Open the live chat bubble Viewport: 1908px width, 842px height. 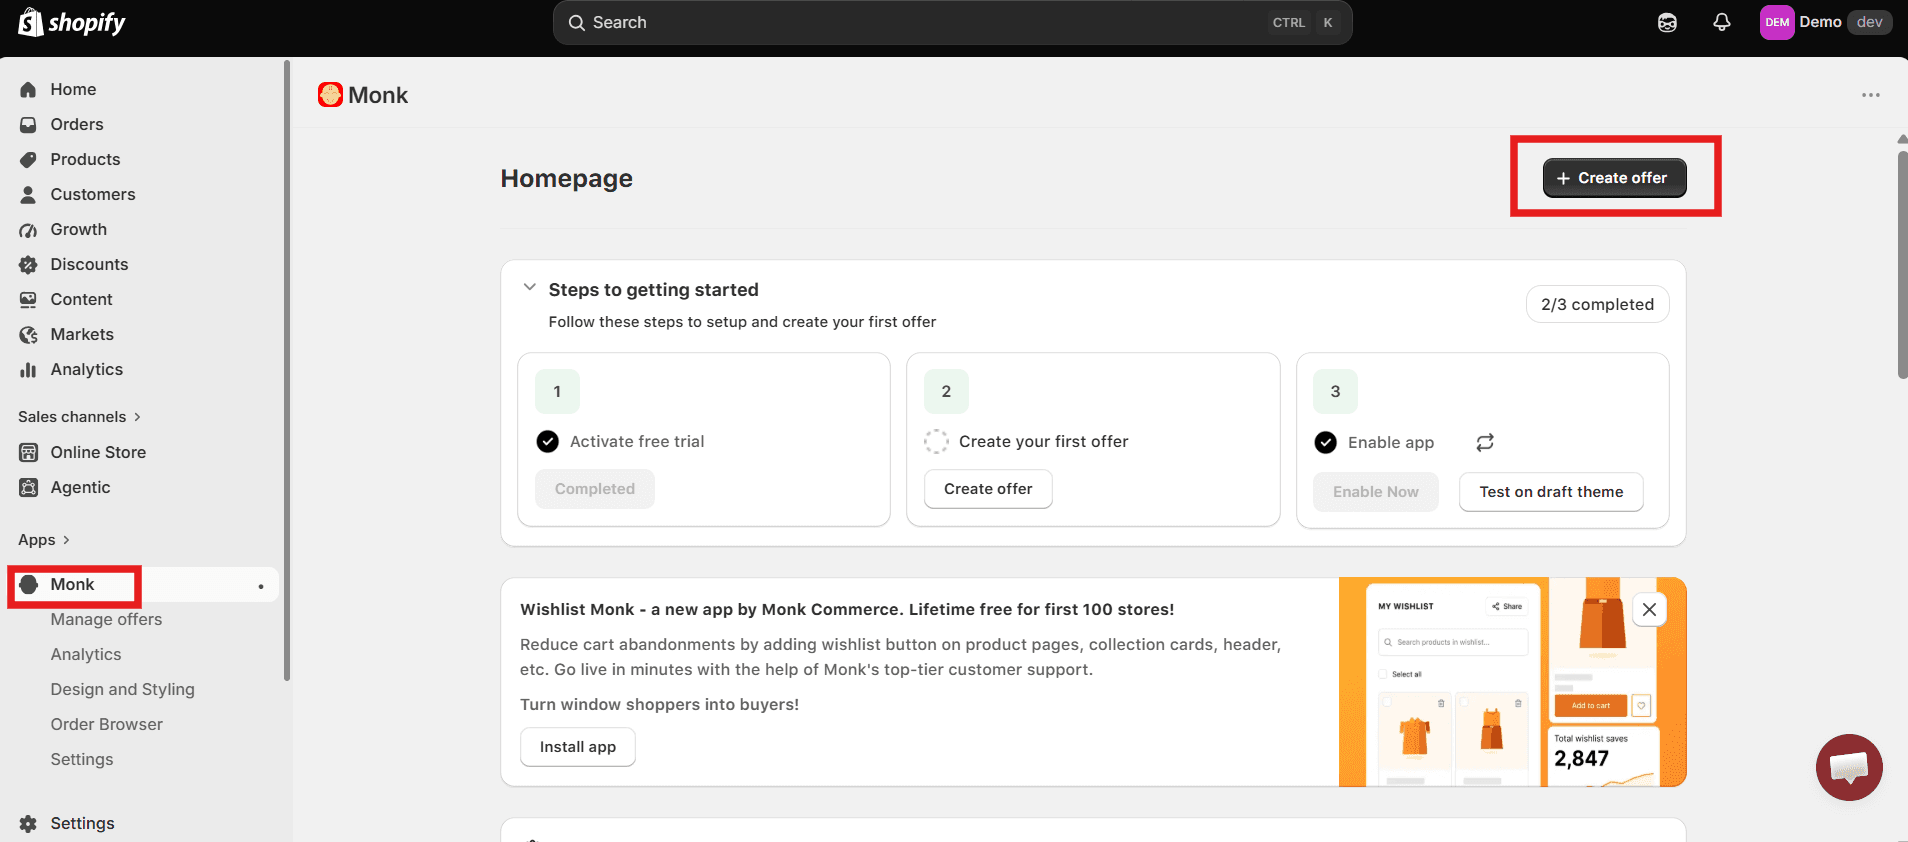1849,767
